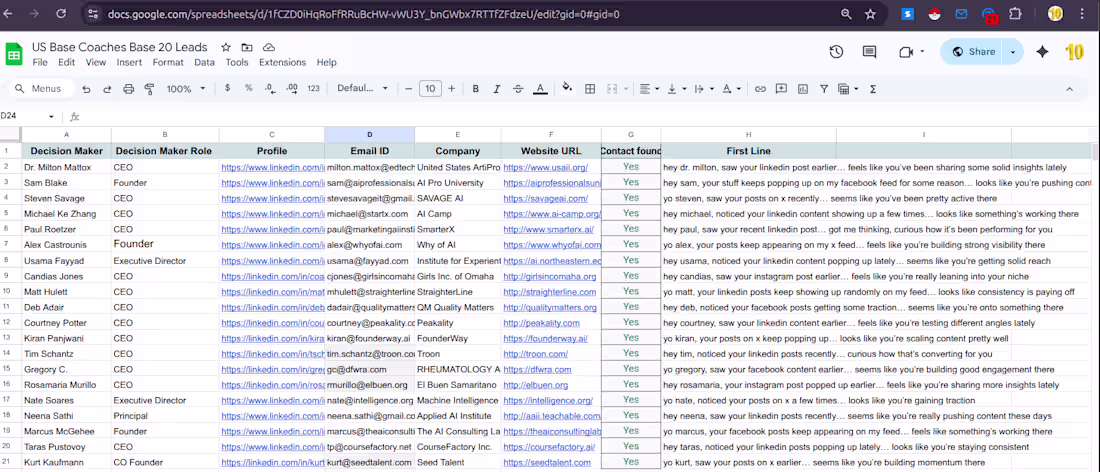Format as percent

(x=248, y=88)
